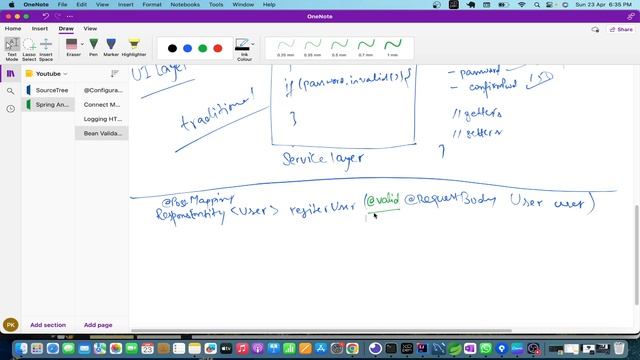
Task: Click the horizontal scrollbar below canvas
Action: pyautogui.click(x=321, y=331)
